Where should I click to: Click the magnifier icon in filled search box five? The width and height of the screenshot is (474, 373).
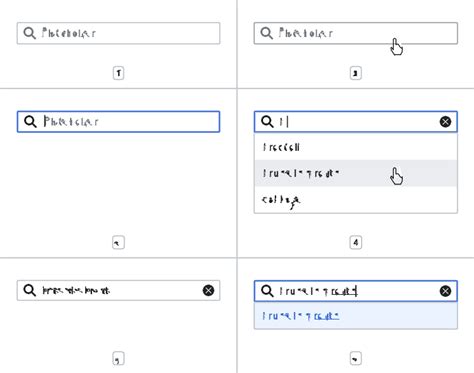29,290
